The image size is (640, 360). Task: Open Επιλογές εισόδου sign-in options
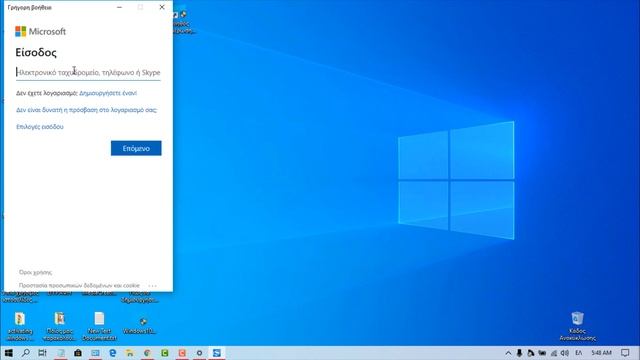(40, 127)
